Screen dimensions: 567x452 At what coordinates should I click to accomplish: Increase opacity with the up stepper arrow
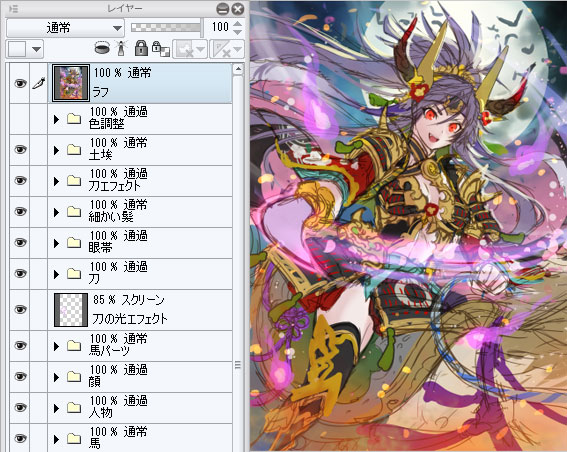coord(238,24)
